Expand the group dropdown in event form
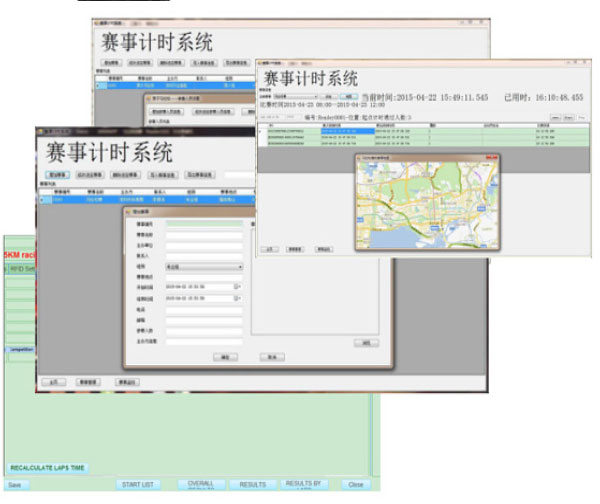The image size is (600, 504). point(240,267)
